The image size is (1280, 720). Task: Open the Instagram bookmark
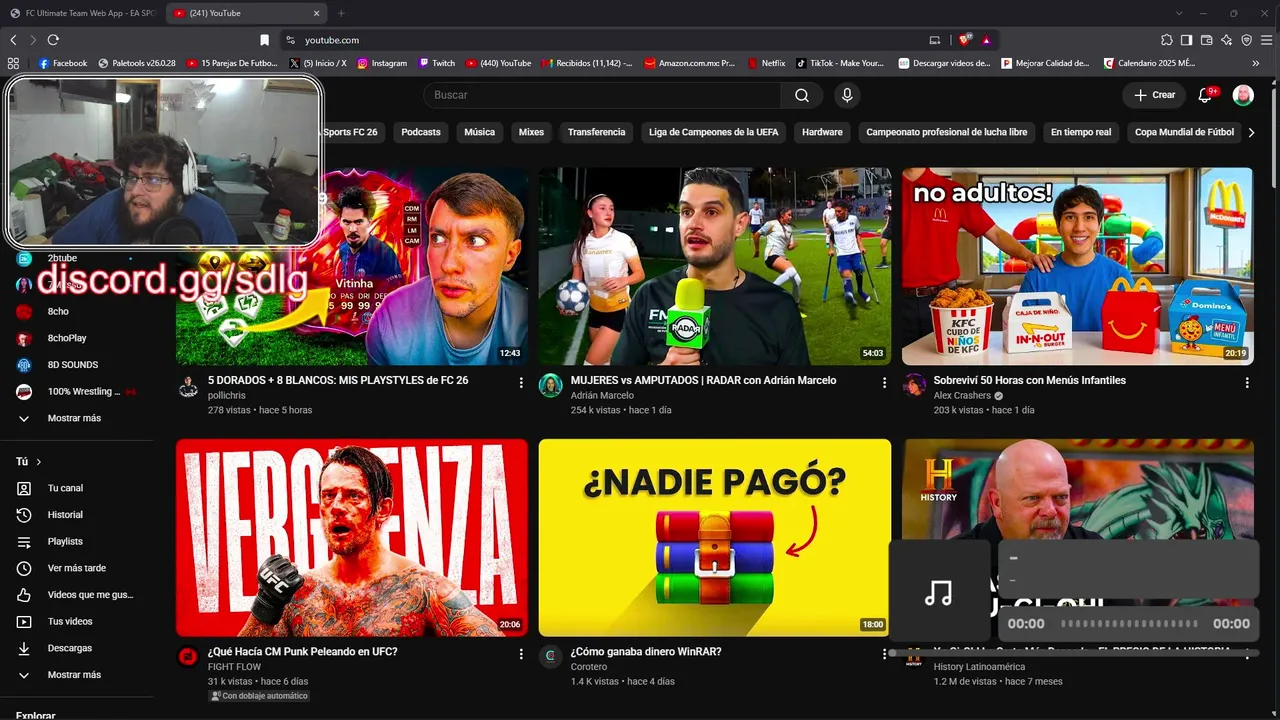[x=382, y=63]
